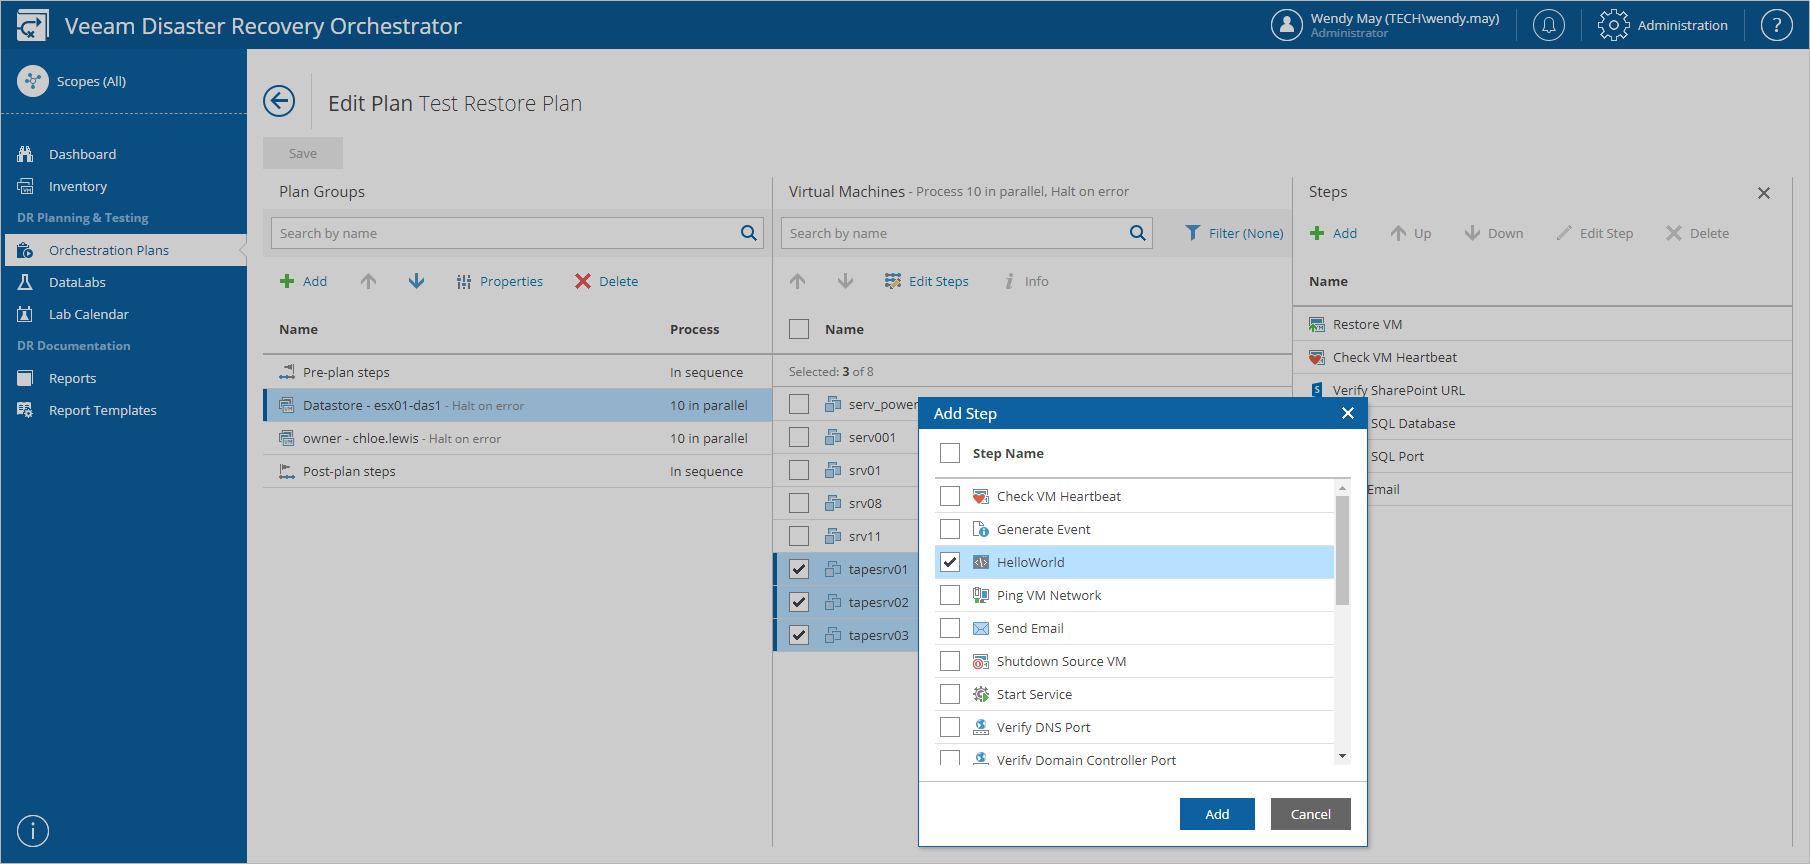Click the Cancel button in dialog

(1310, 814)
